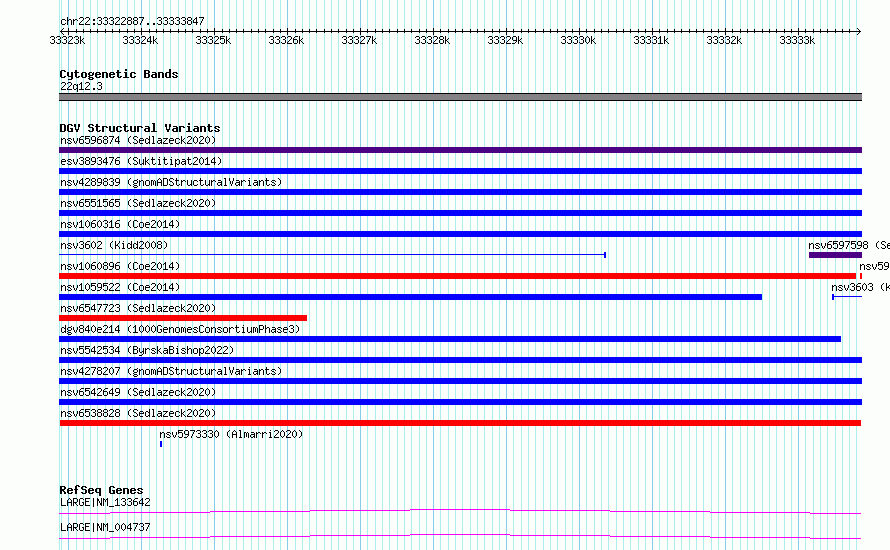Screen dimensions: 890x550
Task: Open the dgv840e214 (1000GenomesConsortiumPhase3) label
Action: (x=180, y=329)
